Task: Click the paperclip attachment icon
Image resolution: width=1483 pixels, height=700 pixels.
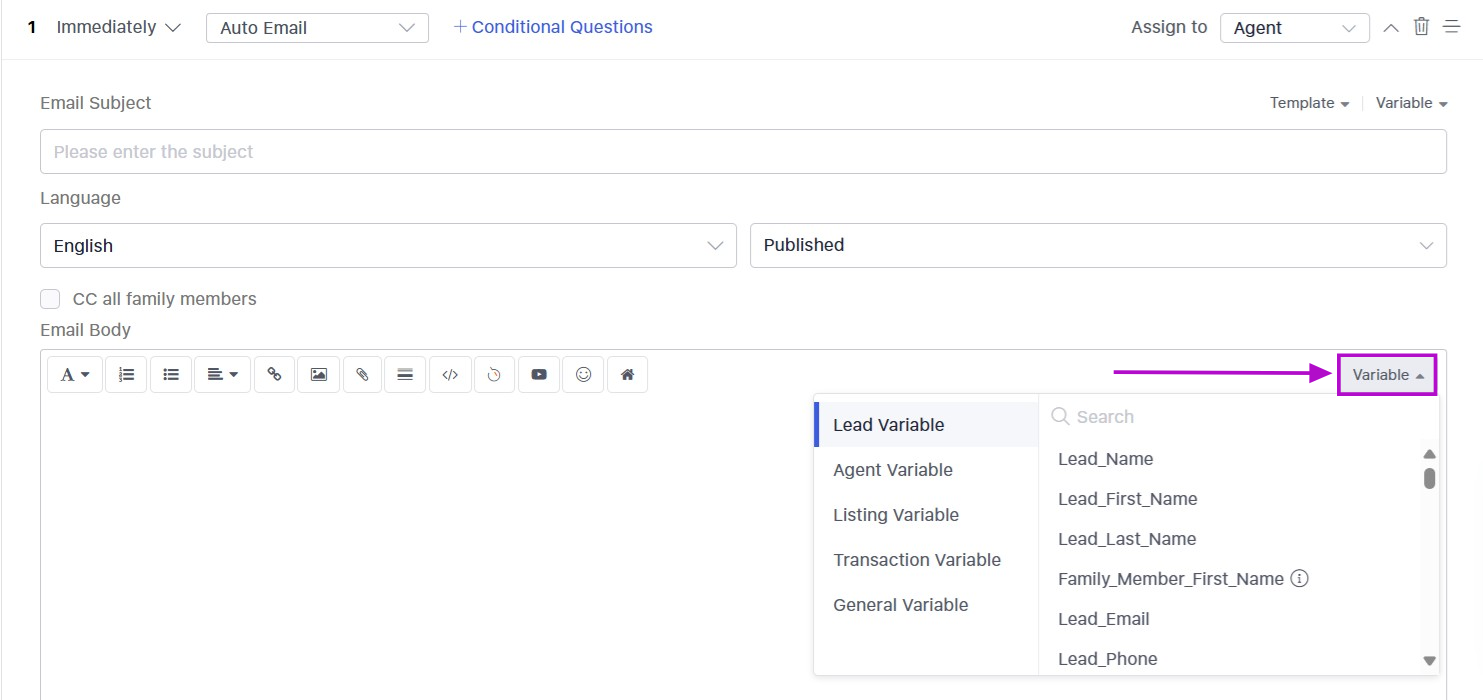Action: coord(362,375)
